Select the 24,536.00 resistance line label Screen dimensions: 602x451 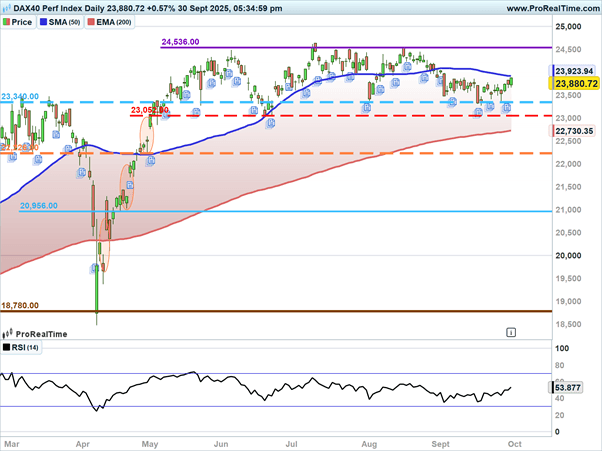point(181,43)
